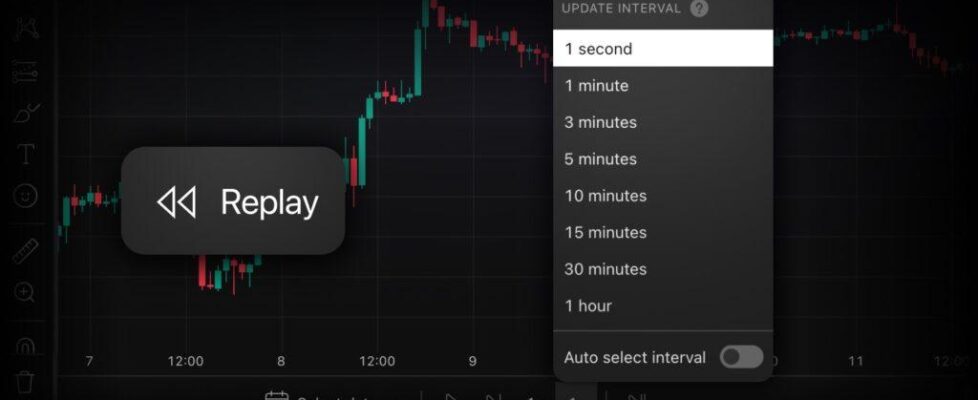Image resolution: width=978 pixels, height=400 pixels.
Task: Select the brush drawing tool
Action: coord(27,113)
